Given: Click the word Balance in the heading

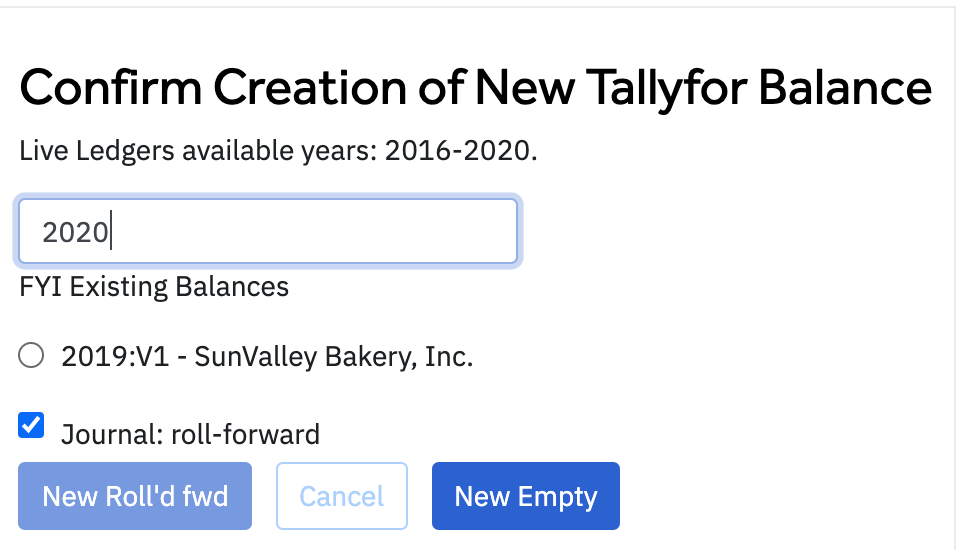Looking at the screenshot, I should [x=844, y=89].
